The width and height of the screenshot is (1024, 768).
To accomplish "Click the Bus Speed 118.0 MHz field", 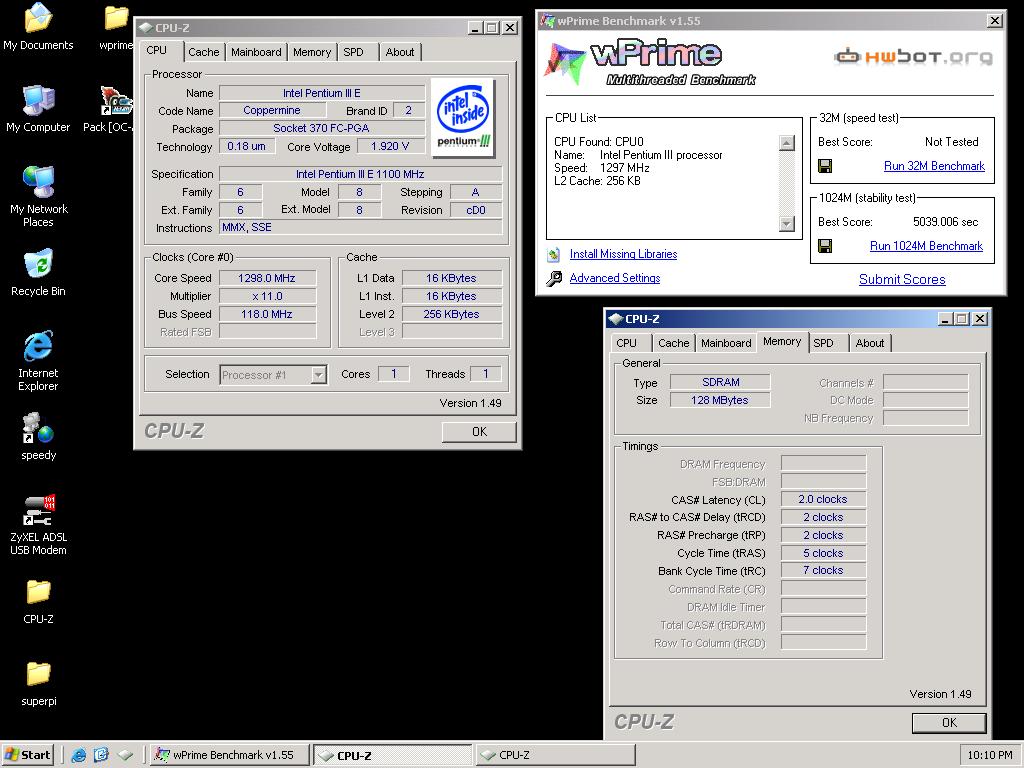I will point(268,314).
